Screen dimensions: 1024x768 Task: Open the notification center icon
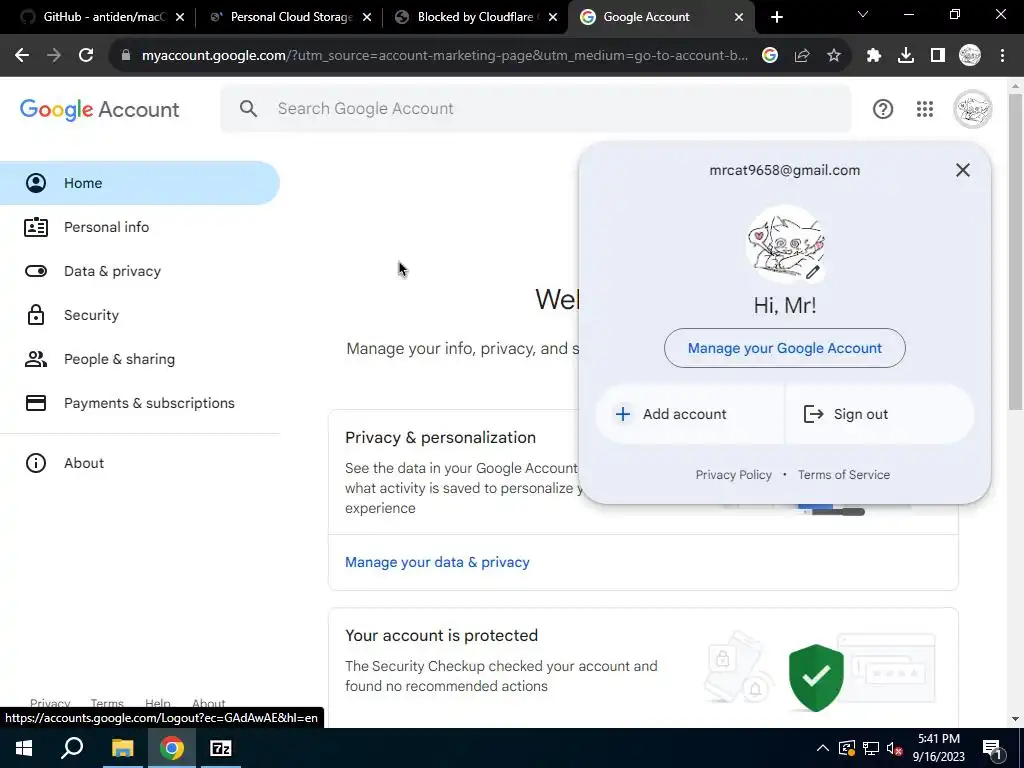coord(993,748)
